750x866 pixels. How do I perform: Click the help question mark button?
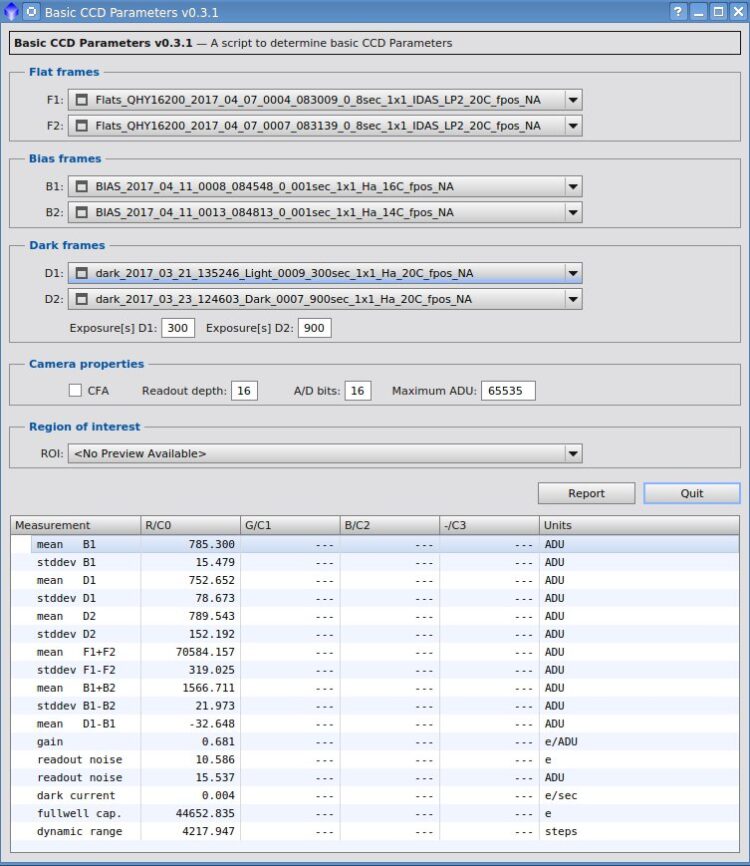[x=678, y=11]
